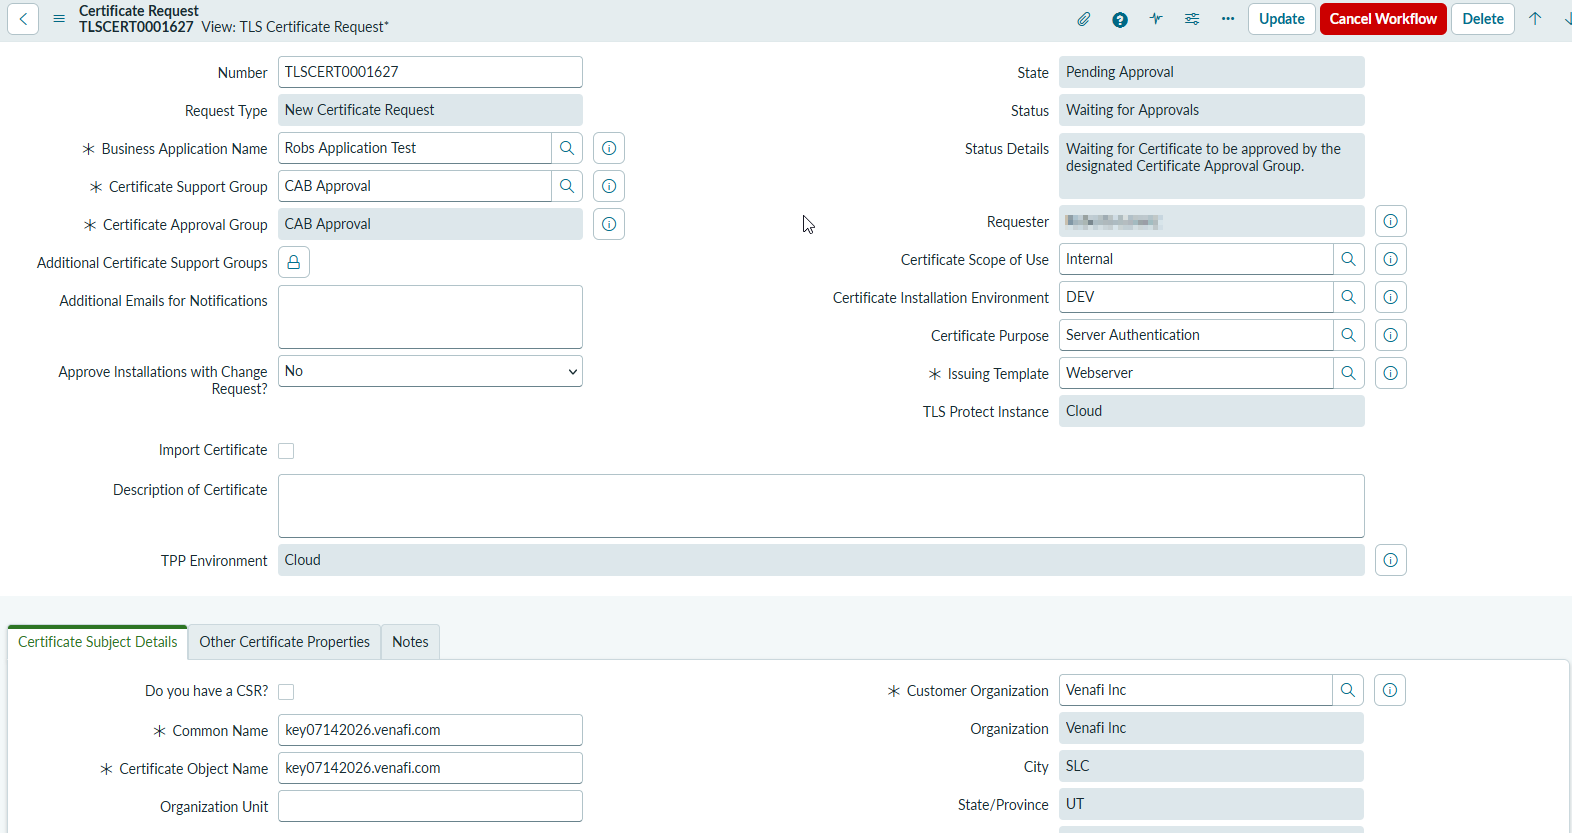Unlock Additional Certificate Support Groups field
This screenshot has width=1572, height=833.
[x=294, y=262]
